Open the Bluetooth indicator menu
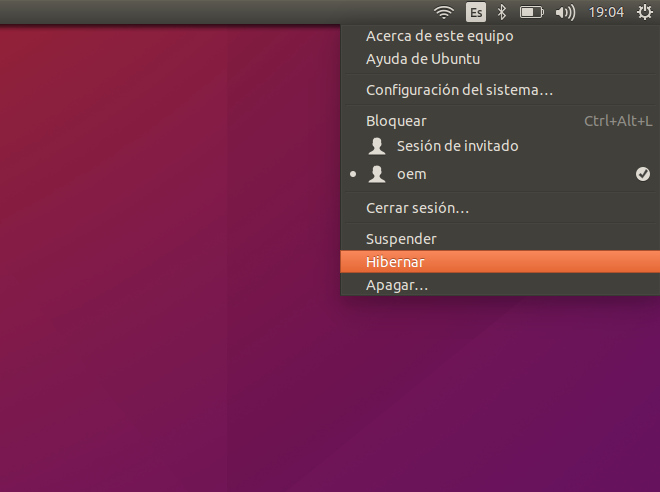Screen dimensions: 660x492 click(x=503, y=12)
